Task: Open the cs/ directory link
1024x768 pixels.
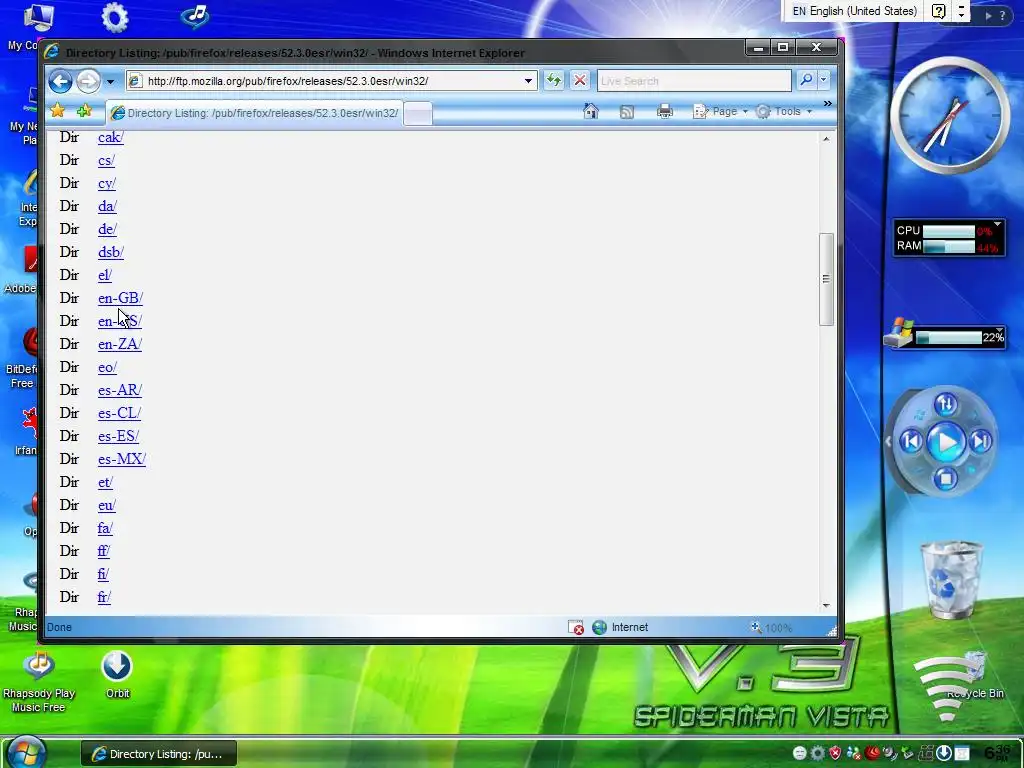Action: (106, 160)
